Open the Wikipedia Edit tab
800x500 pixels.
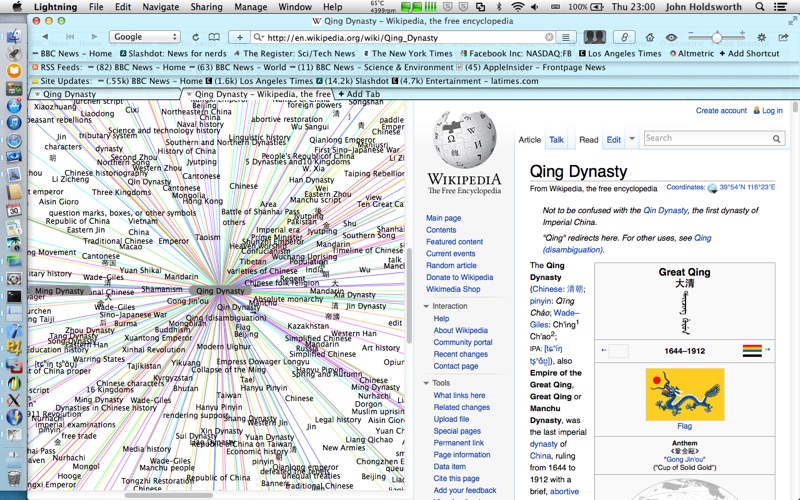click(613, 139)
